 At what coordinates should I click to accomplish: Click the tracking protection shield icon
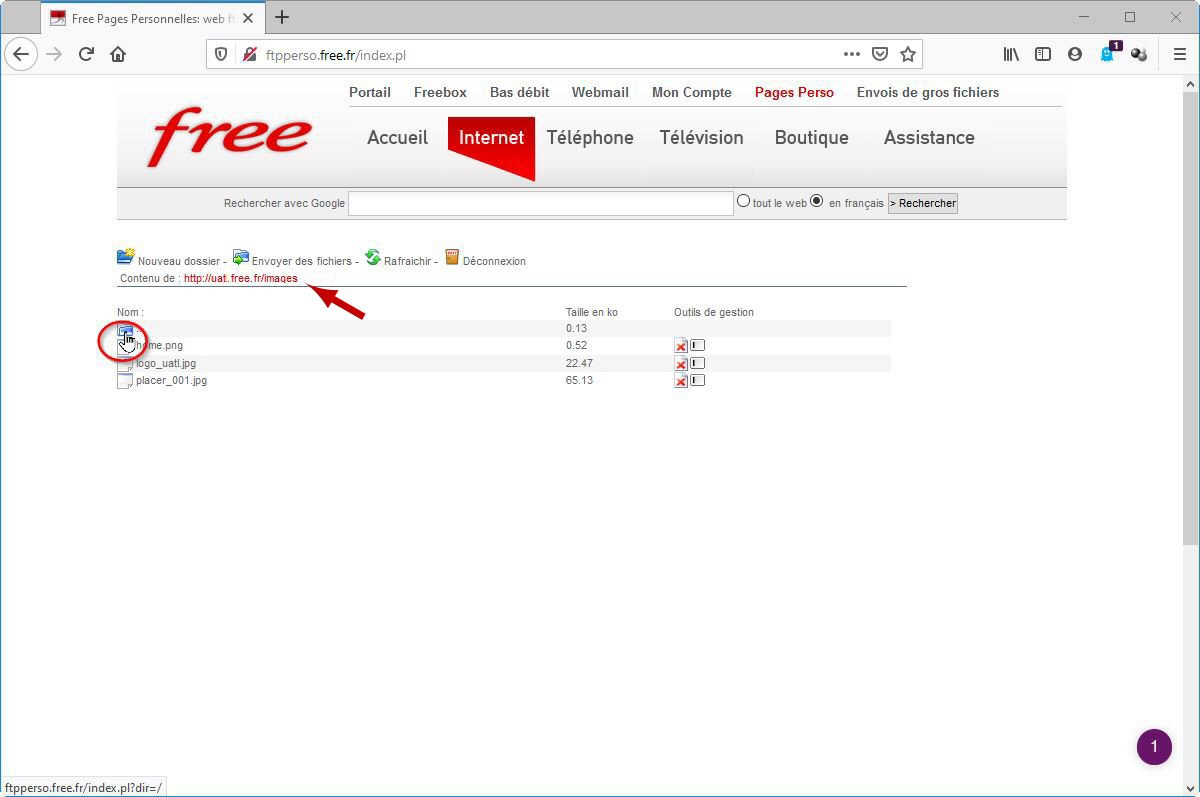point(222,55)
